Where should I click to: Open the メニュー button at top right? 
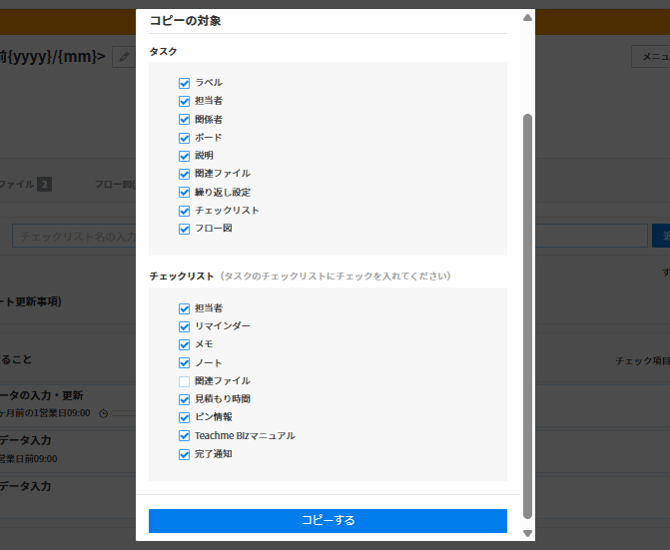[651, 57]
